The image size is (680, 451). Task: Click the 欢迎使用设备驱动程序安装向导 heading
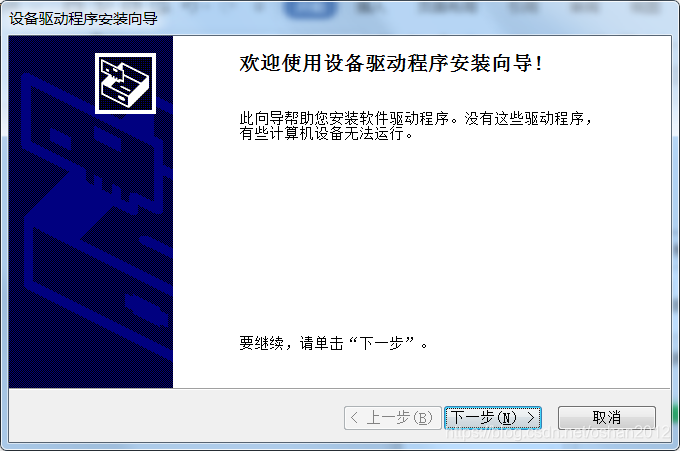[390, 63]
